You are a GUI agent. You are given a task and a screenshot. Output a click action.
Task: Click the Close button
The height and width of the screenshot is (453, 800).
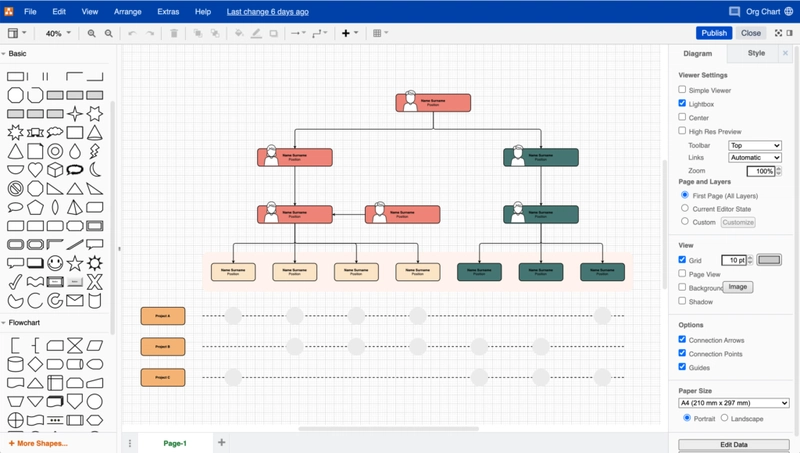751,33
